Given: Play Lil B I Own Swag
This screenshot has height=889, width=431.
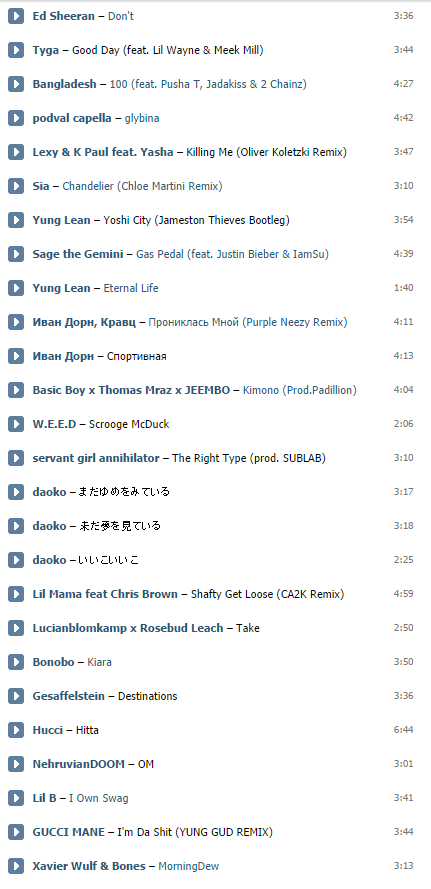Looking at the screenshot, I should tap(16, 798).
